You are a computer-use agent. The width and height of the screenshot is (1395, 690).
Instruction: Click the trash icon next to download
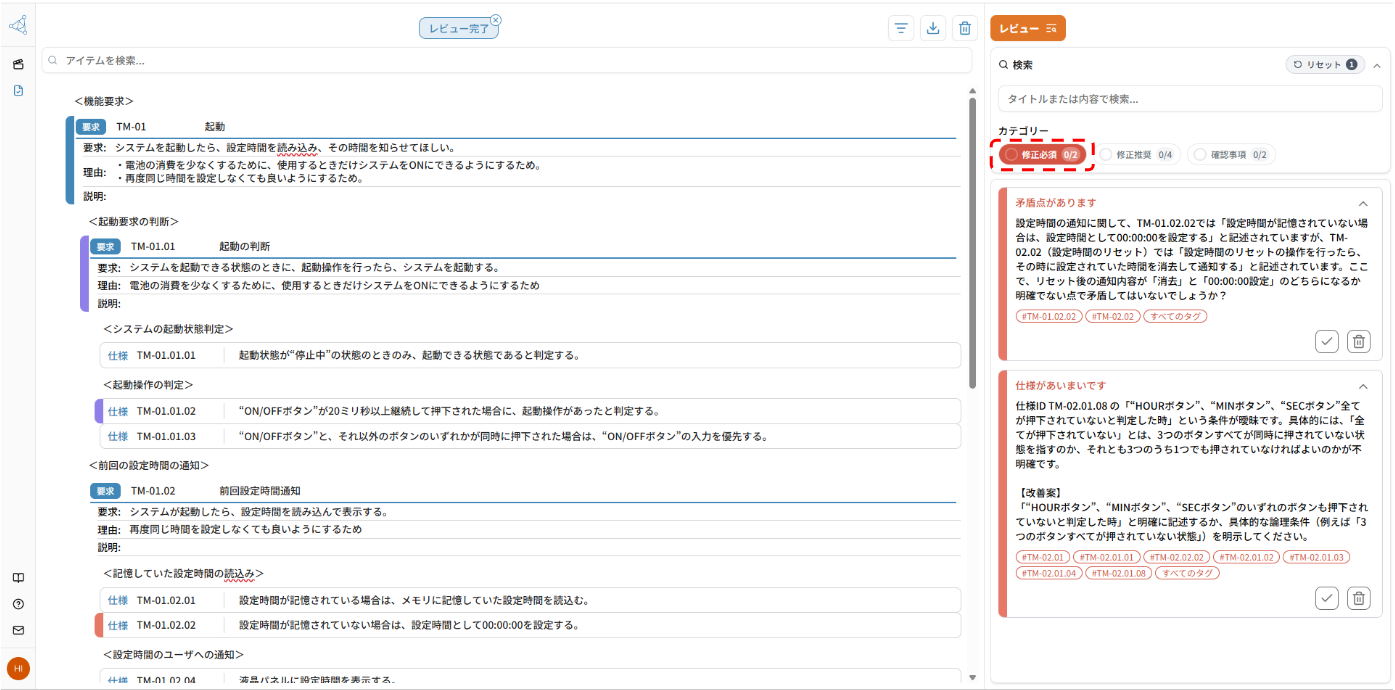point(964,28)
